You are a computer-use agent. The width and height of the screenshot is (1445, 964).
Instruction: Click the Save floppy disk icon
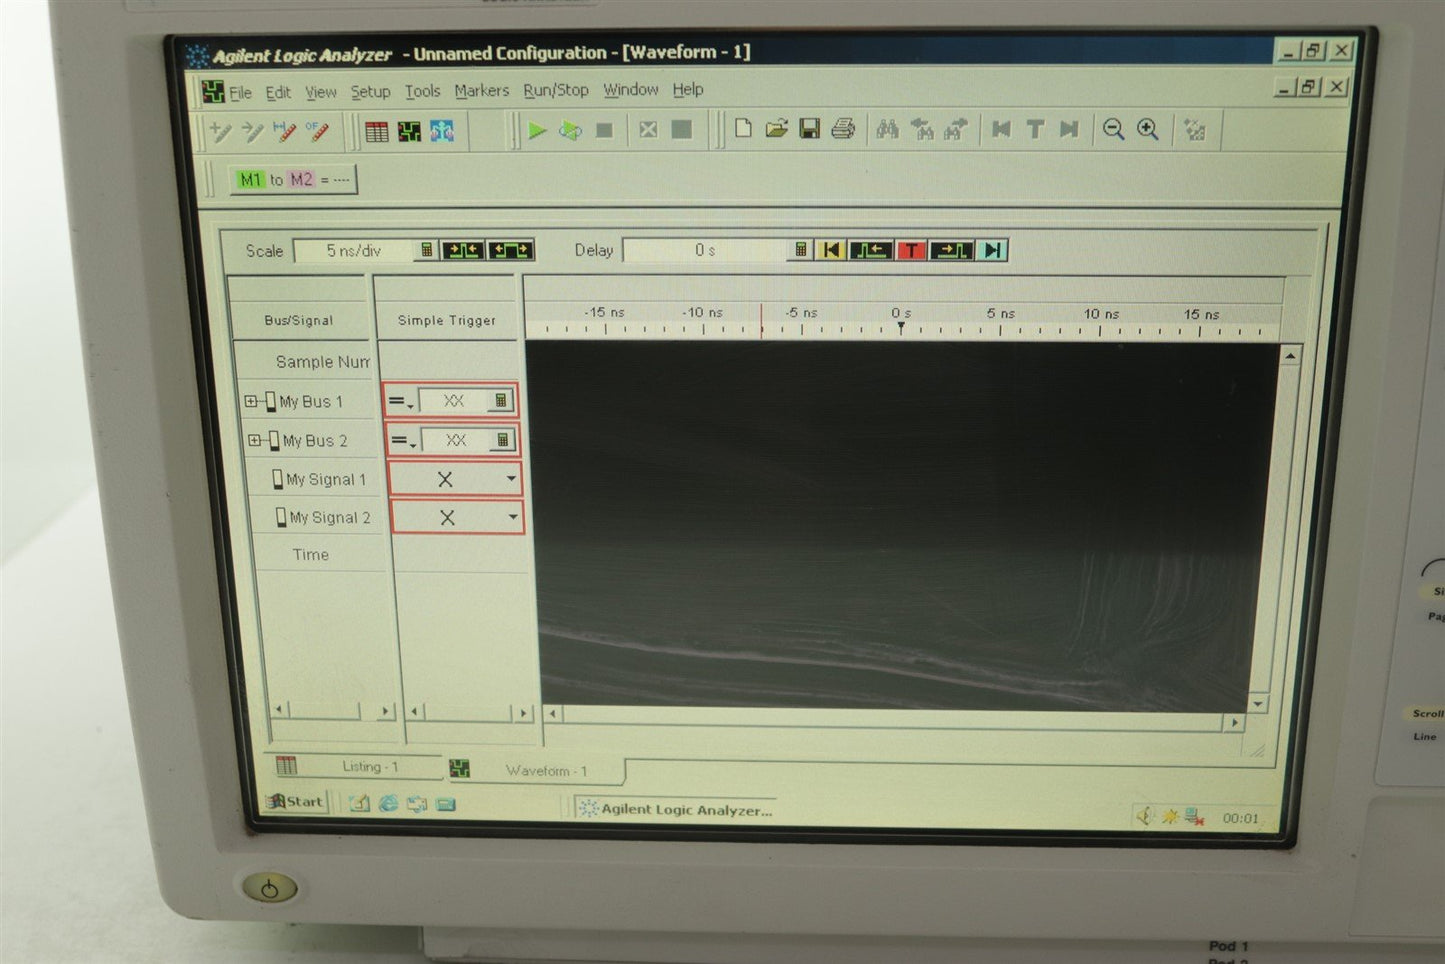(810, 129)
